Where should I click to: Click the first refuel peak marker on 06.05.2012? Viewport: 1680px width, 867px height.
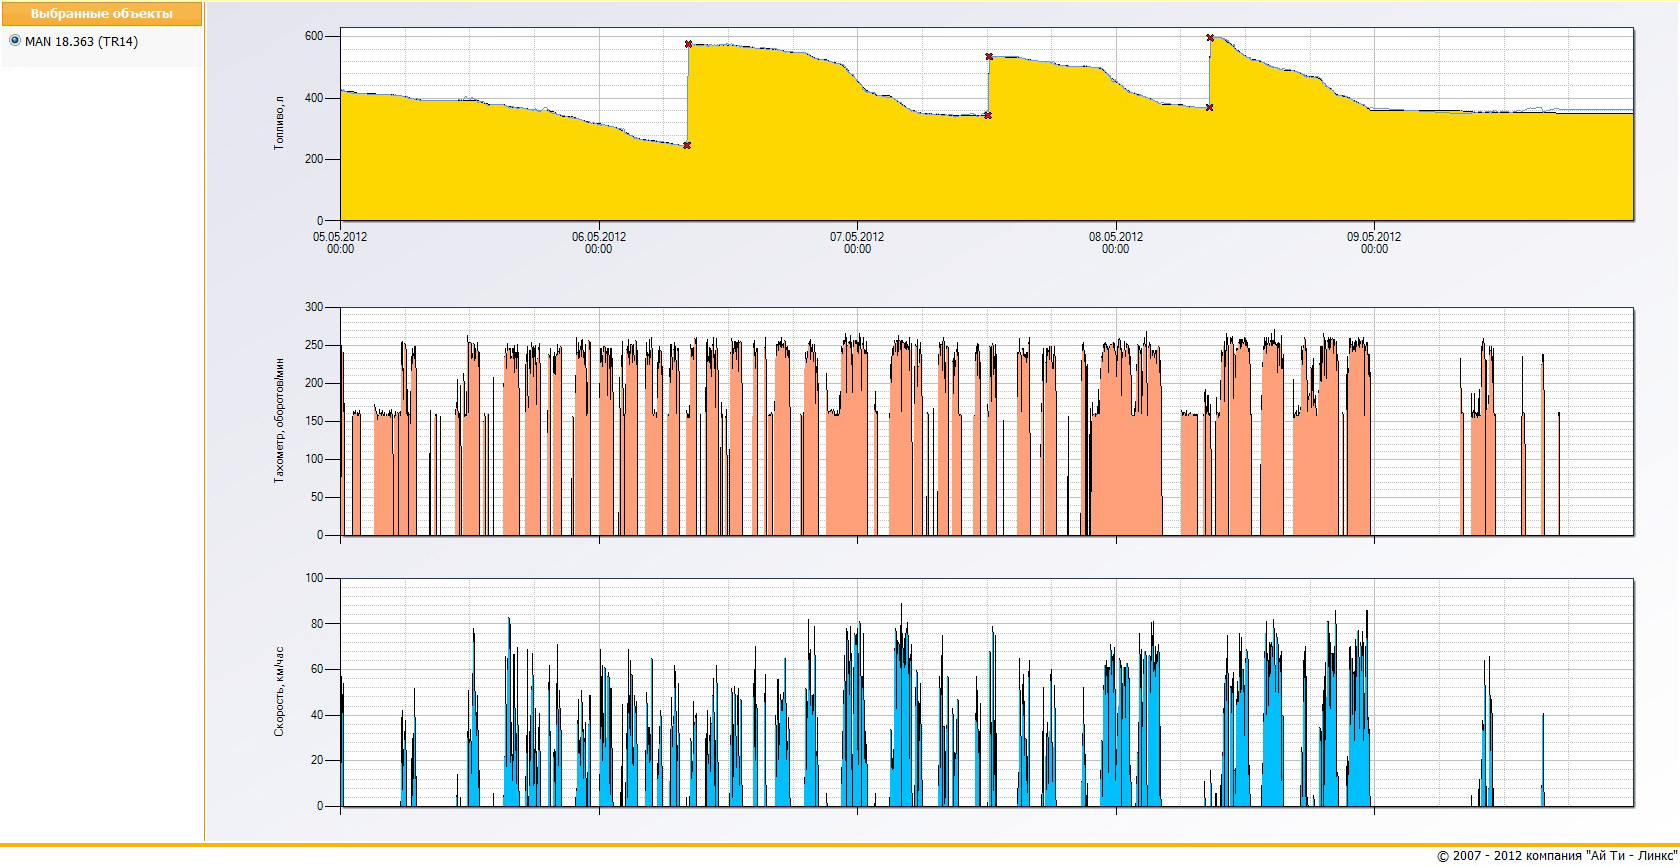tap(688, 44)
